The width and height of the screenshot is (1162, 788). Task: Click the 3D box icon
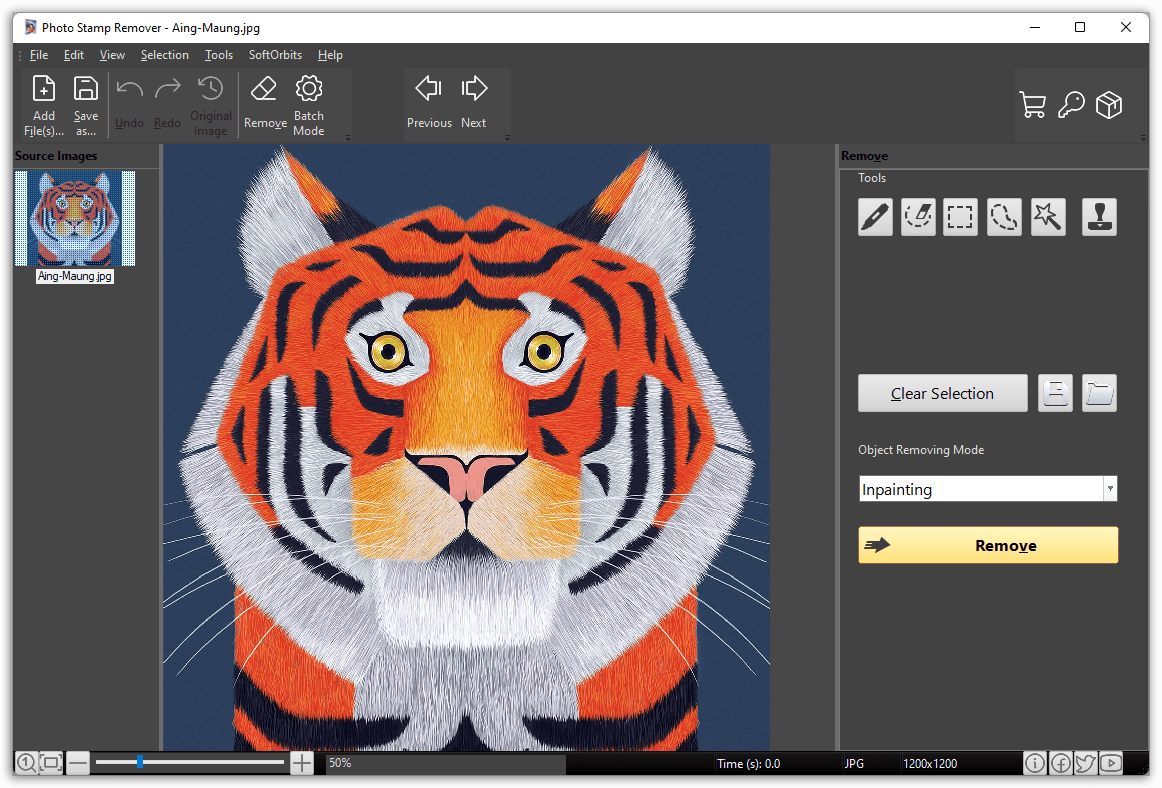pyautogui.click(x=1109, y=105)
